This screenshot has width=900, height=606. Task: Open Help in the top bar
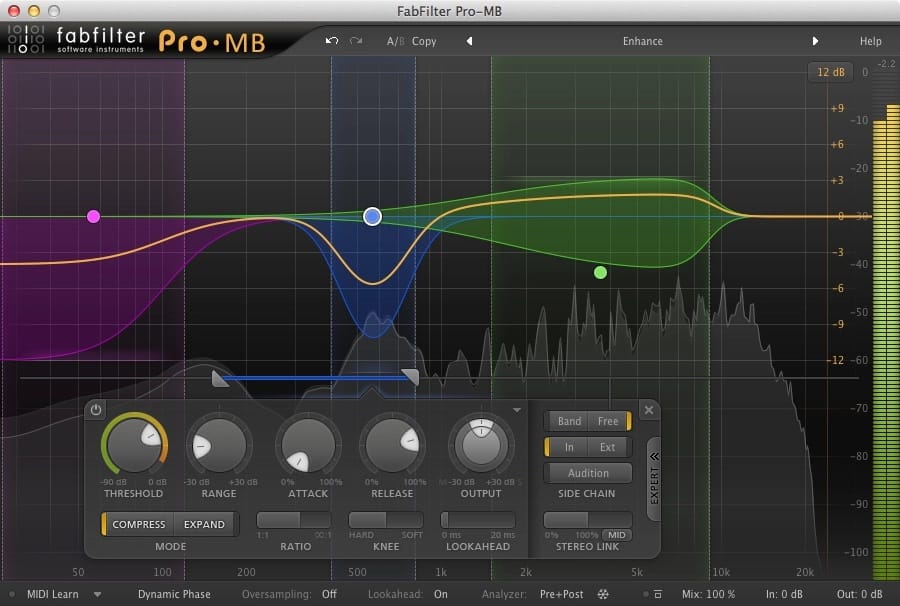(x=870, y=41)
